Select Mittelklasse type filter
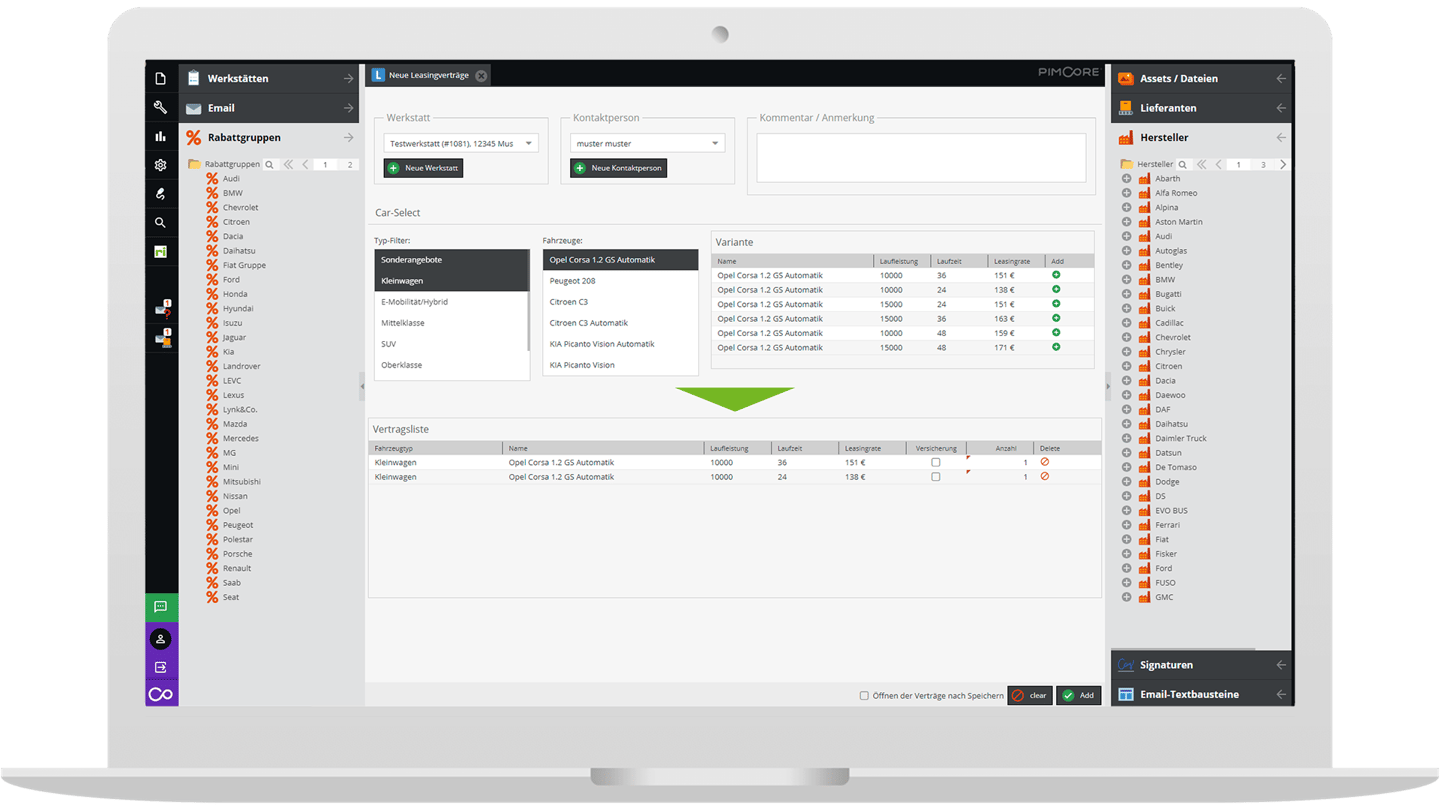 (452, 323)
